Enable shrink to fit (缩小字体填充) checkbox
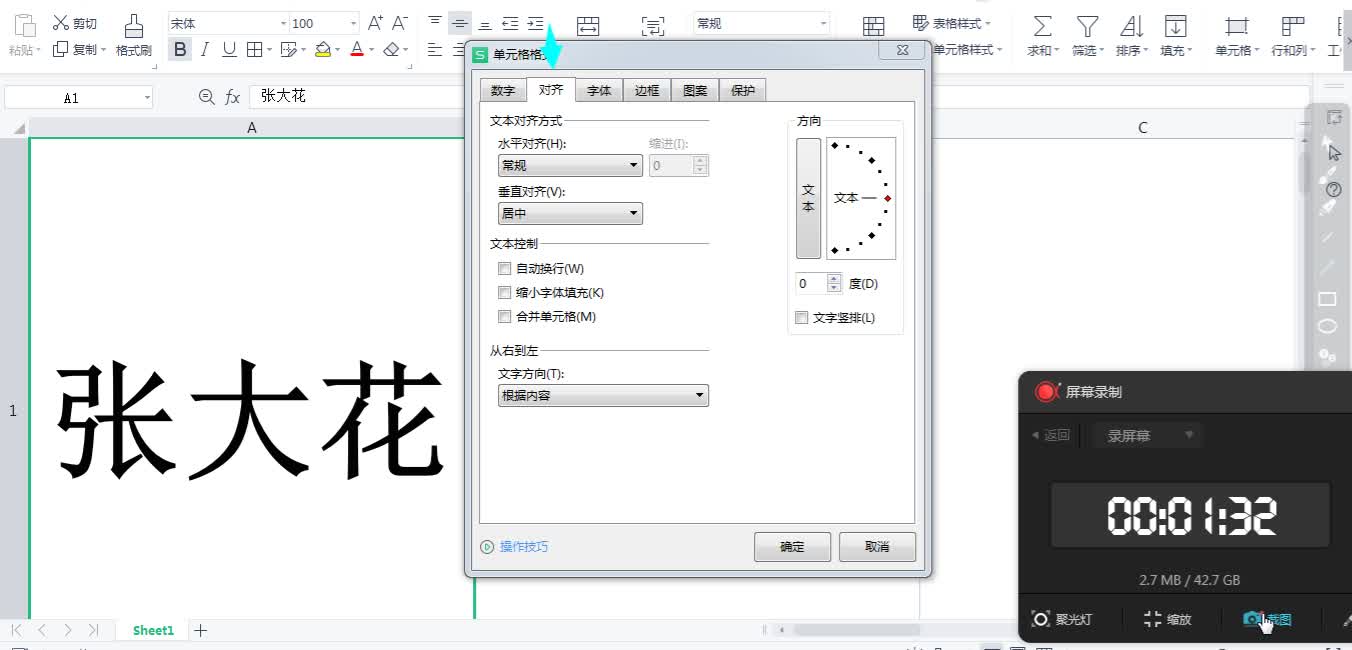Screen dimensions: 1352x650 [504, 293]
